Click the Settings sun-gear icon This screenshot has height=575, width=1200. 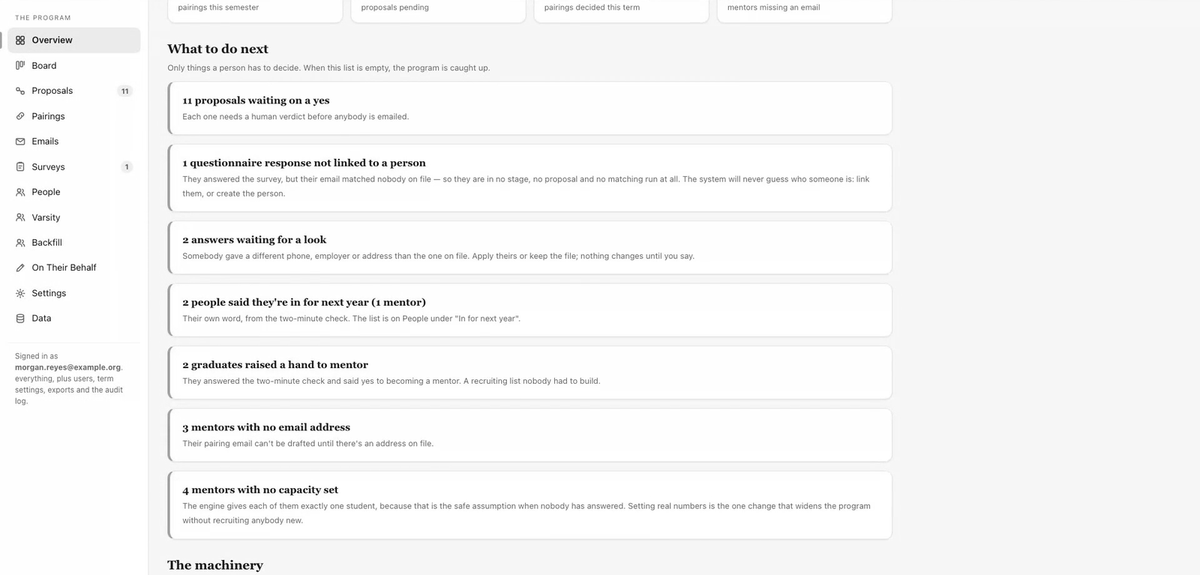(20, 294)
